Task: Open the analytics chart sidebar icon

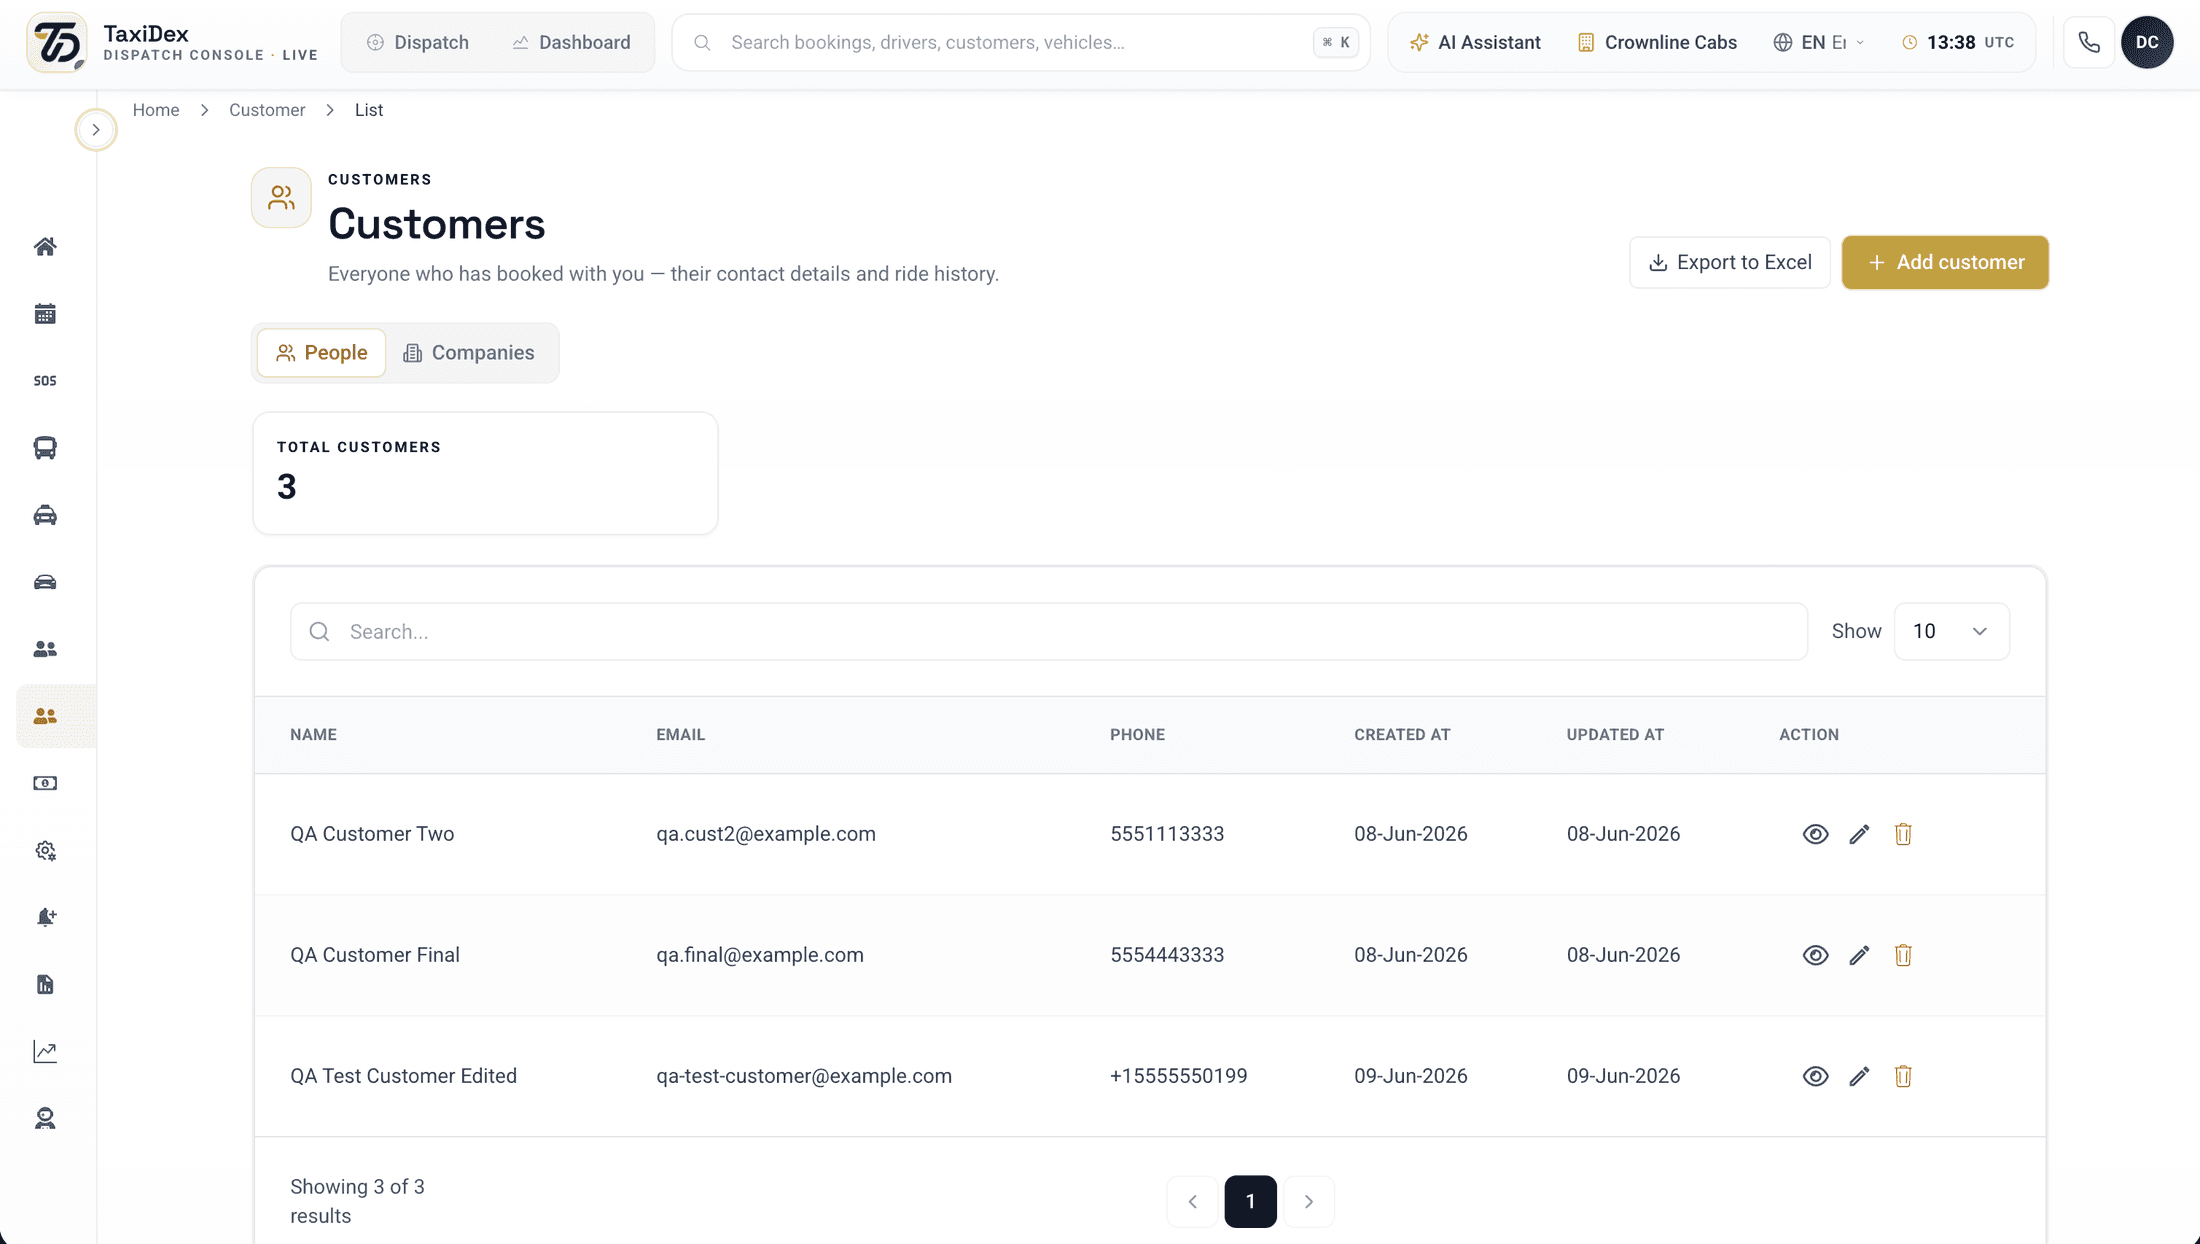Action: (x=45, y=1051)
